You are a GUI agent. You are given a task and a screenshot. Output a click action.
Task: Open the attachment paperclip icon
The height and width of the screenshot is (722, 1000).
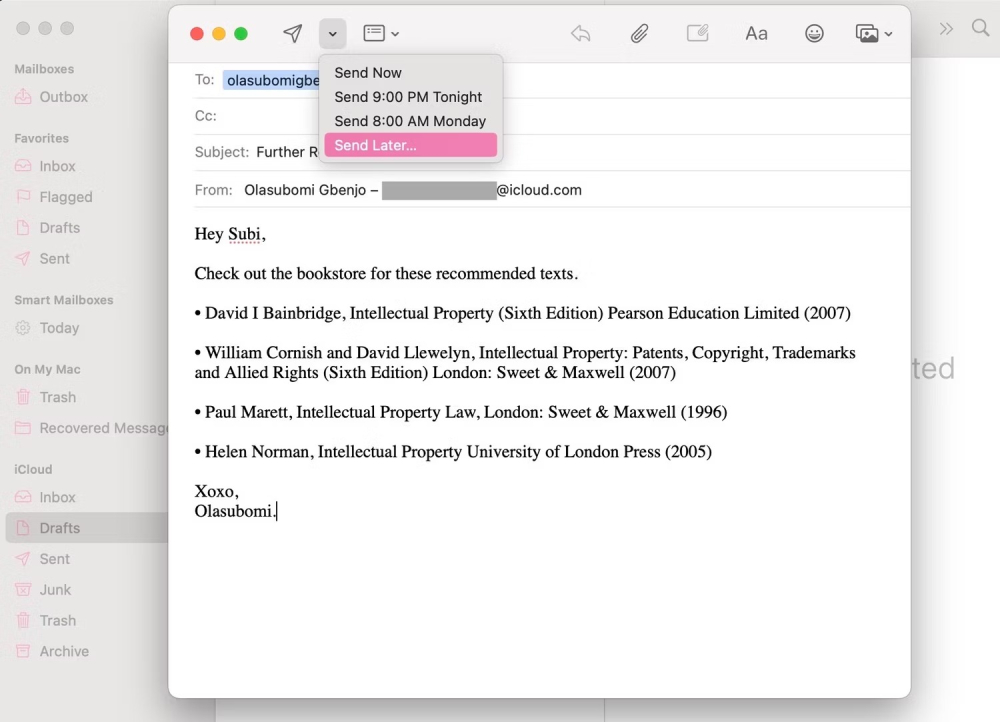[x=639, y=33]
